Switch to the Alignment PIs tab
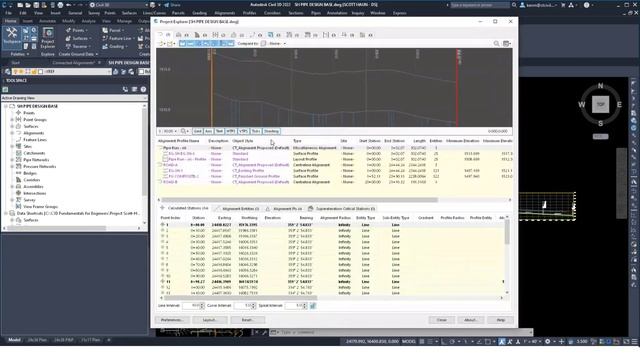This screenshot has width=640, height=360. 284,209
